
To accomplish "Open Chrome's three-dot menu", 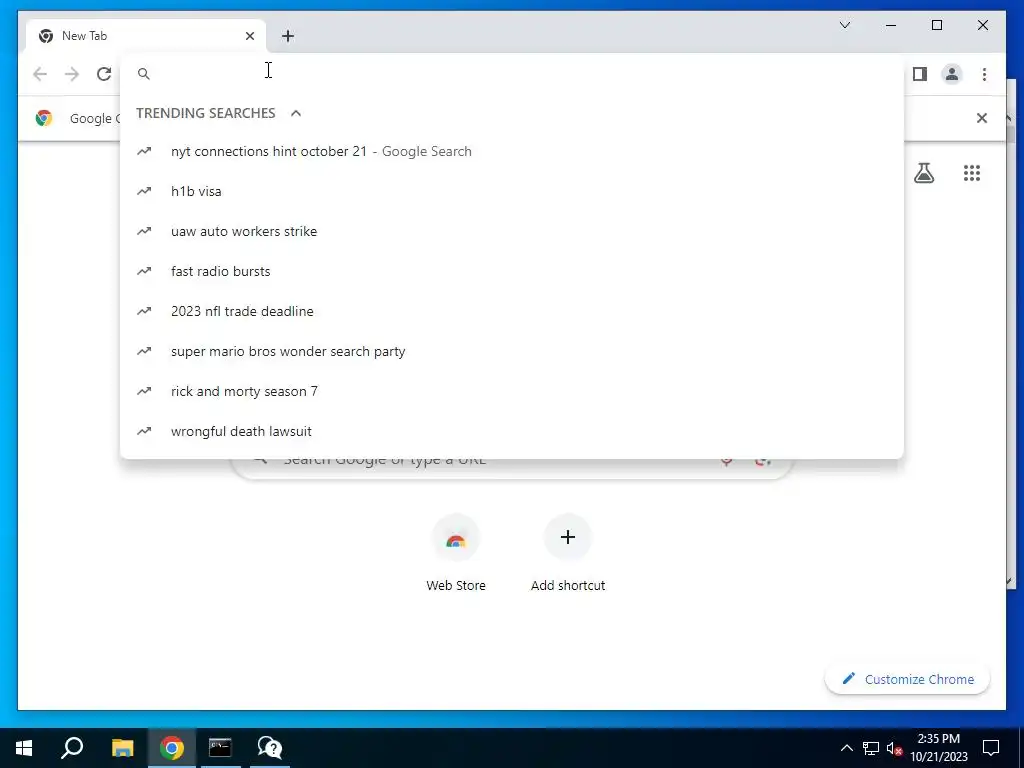I will click(x=984, y=74).
